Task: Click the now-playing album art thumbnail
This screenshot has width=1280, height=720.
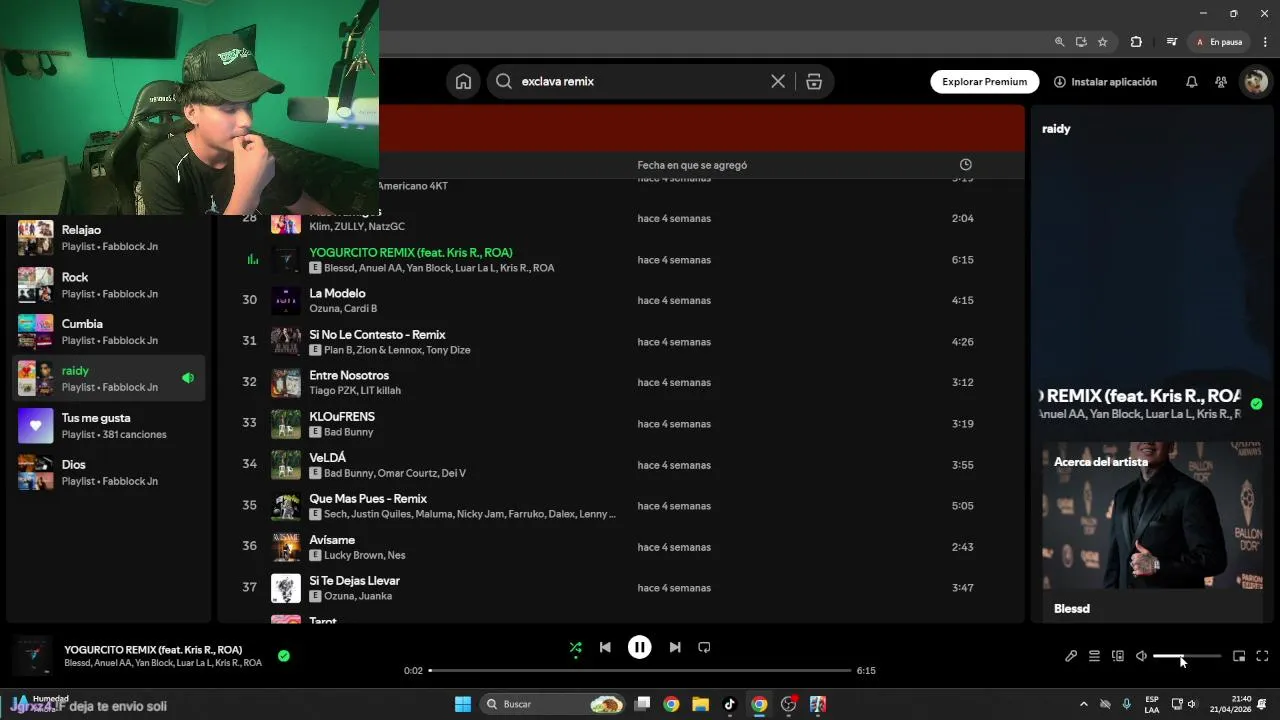Action: coord(32,656)
